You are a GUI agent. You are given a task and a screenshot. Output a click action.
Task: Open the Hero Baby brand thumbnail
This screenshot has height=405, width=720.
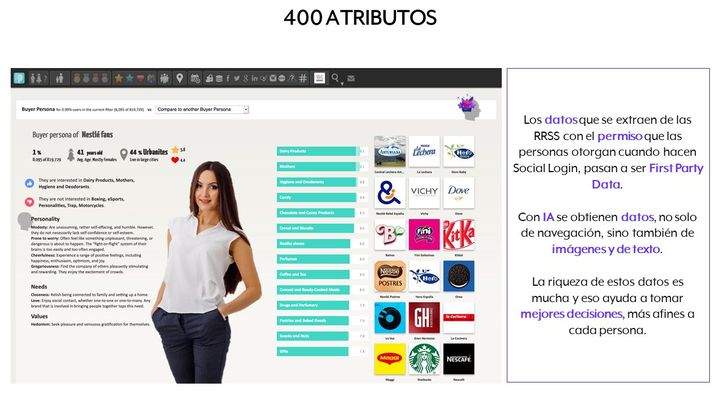(x=459, y=152)
